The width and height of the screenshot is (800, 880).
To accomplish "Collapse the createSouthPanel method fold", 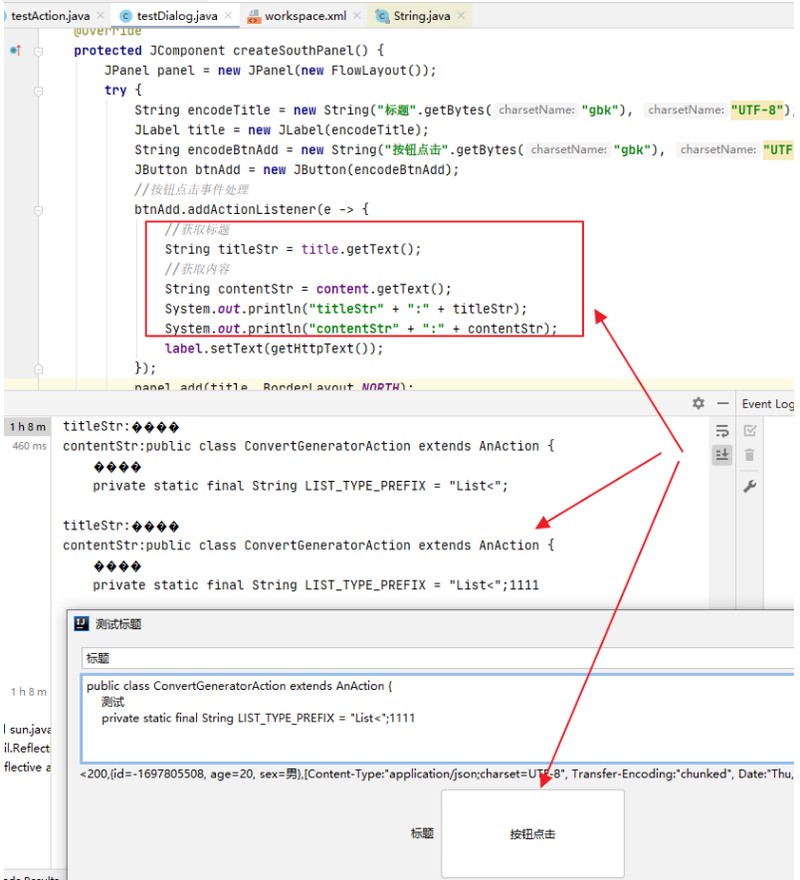I will pos(38,51).
